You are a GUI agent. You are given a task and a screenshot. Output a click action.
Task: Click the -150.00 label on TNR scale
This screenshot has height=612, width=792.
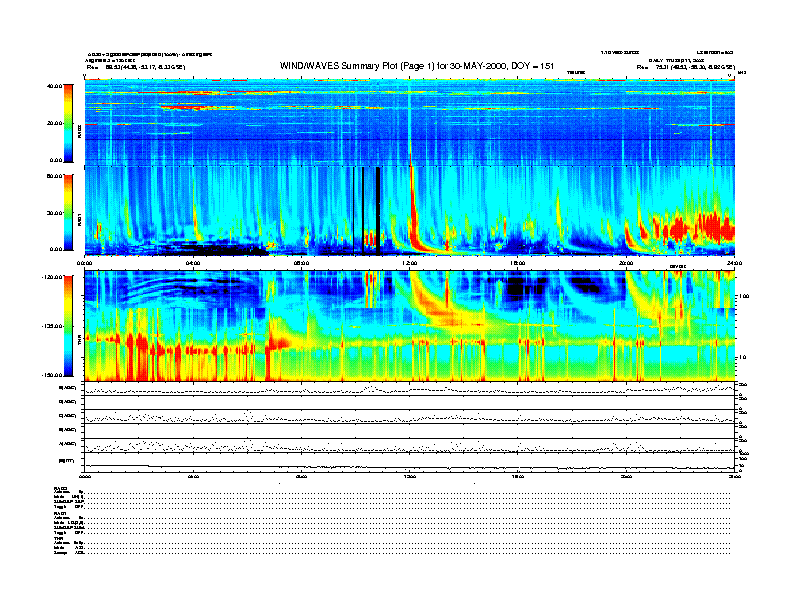pos(53,375)
